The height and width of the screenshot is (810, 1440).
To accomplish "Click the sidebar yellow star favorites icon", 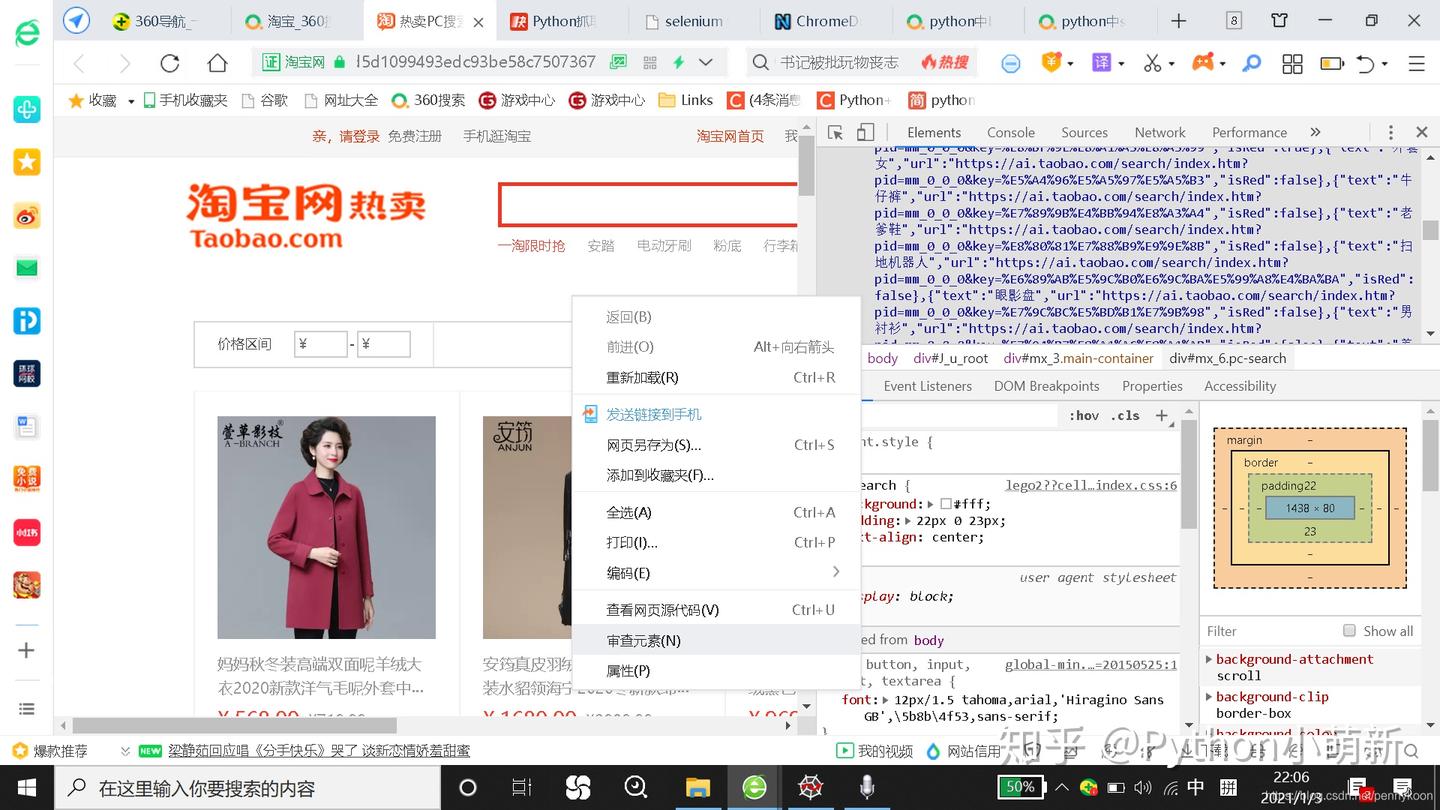I will (x=27, y=162).
